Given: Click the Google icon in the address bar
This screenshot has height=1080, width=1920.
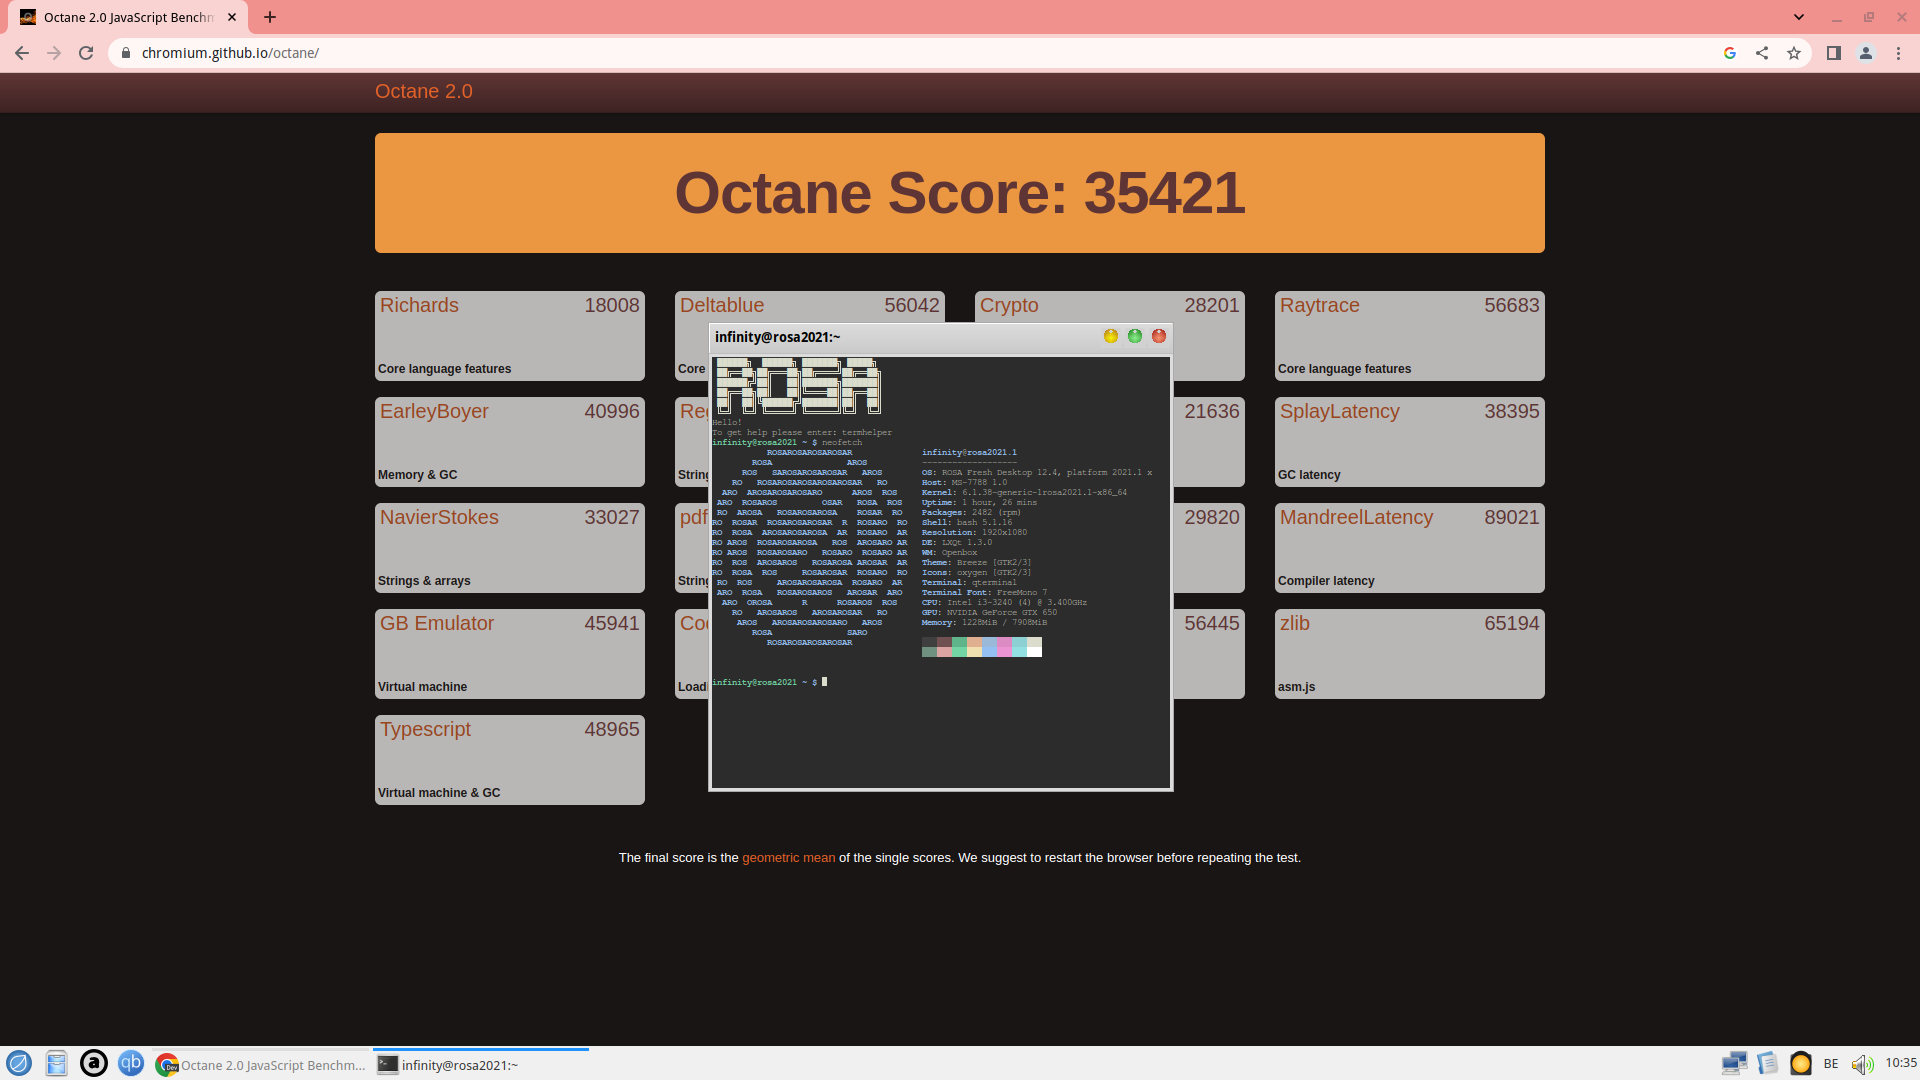Looking at the screenshot, I should (1730, 53).
